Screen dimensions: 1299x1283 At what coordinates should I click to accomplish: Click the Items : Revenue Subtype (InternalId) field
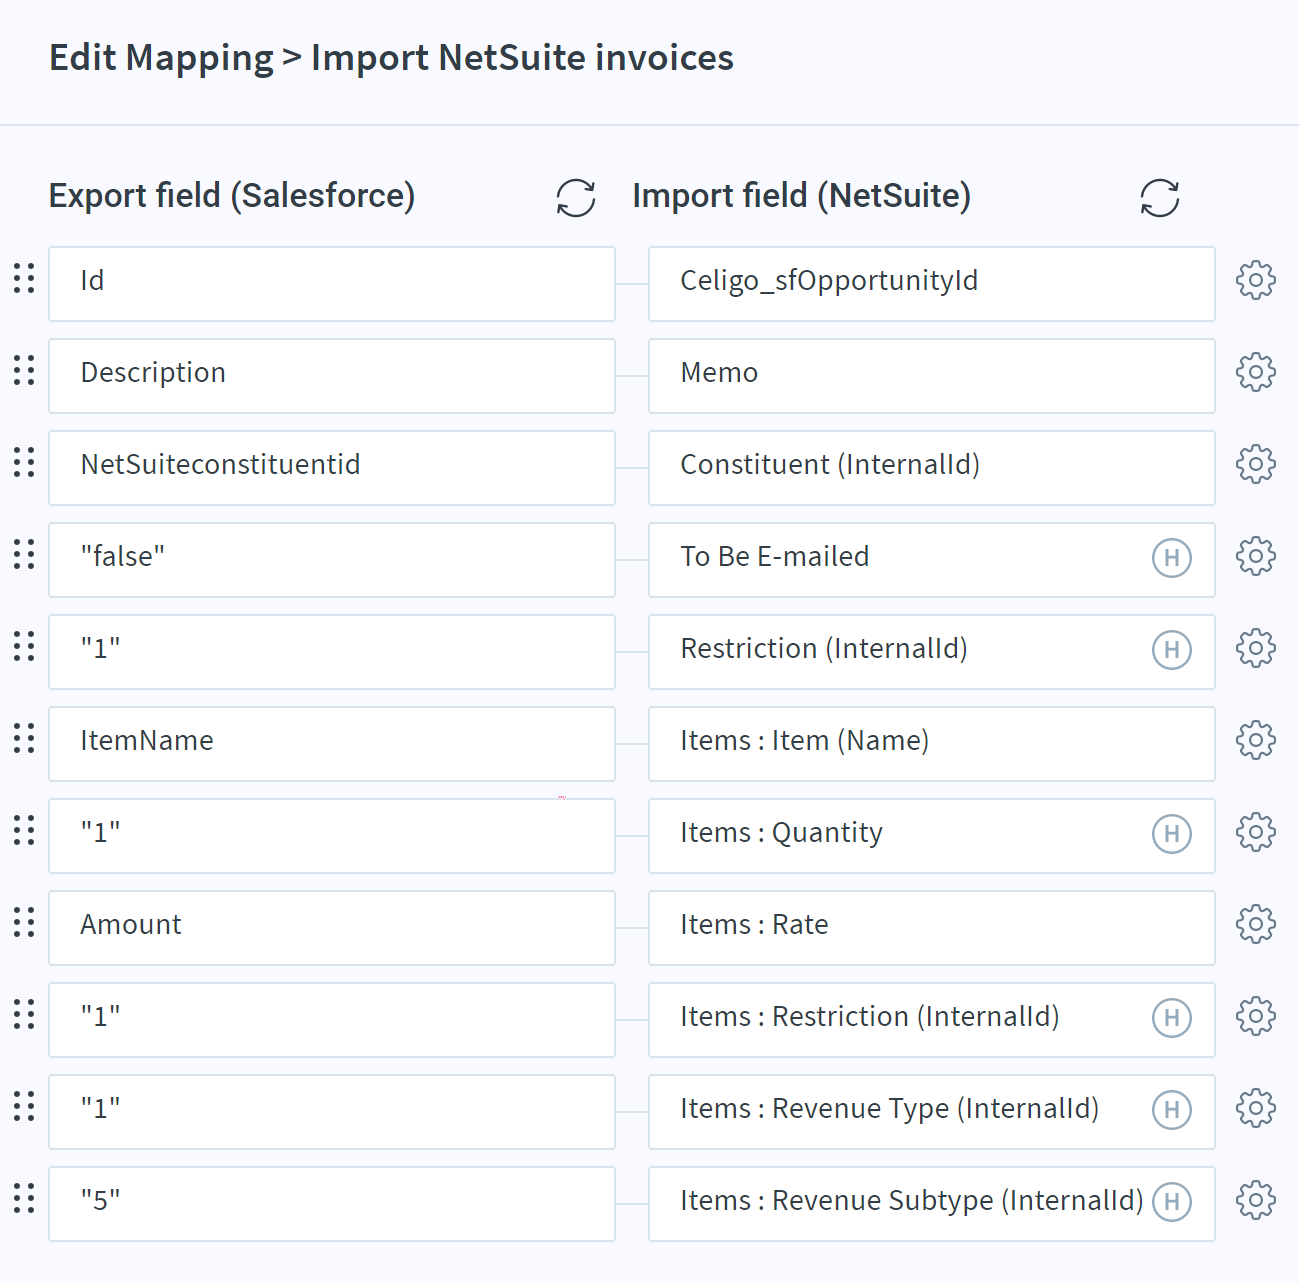932,1204
